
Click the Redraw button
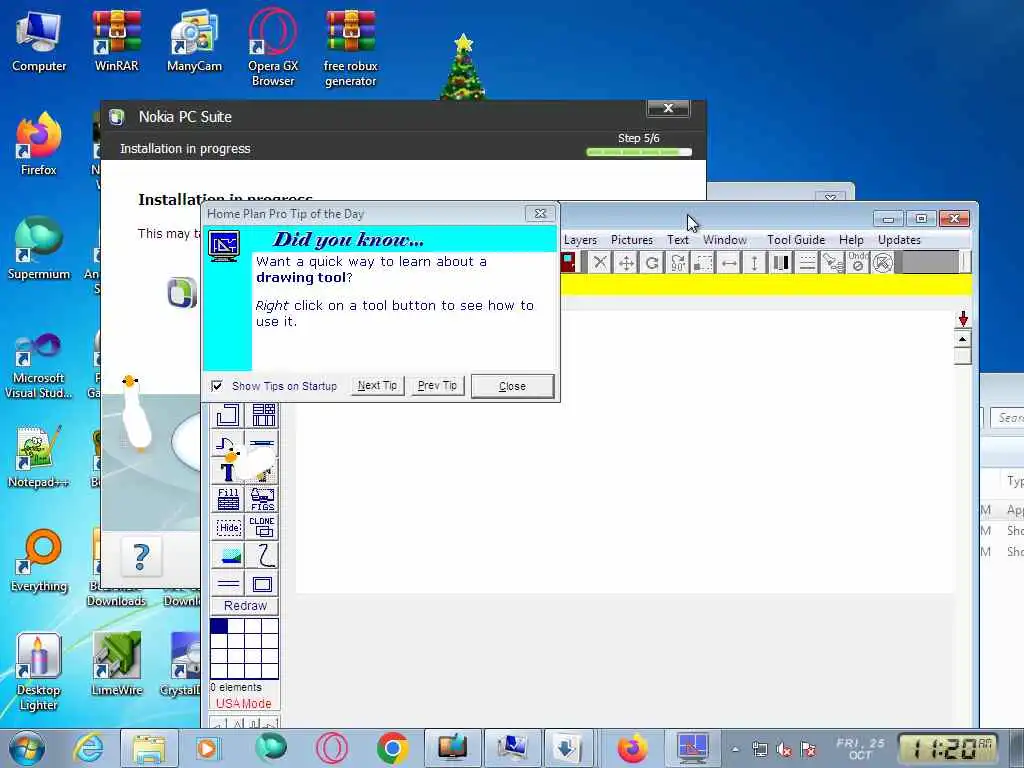coord(245,605)
